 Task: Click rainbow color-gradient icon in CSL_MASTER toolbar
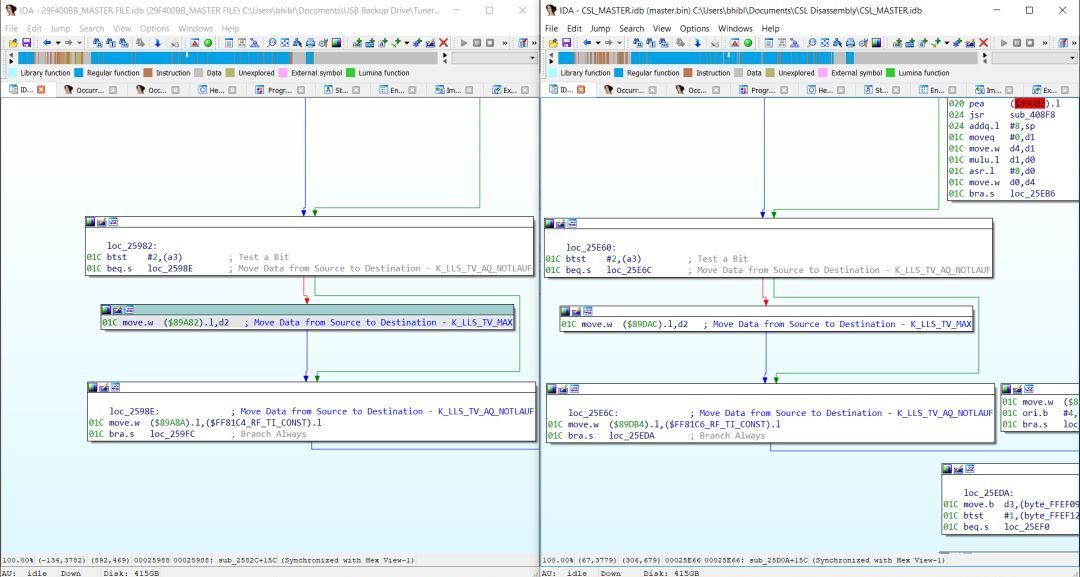tap(876, 43)
